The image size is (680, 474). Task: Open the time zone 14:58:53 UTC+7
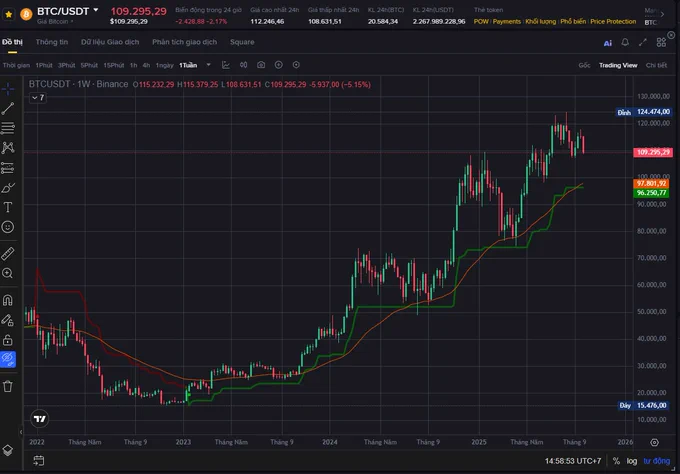tap(573, 461)
